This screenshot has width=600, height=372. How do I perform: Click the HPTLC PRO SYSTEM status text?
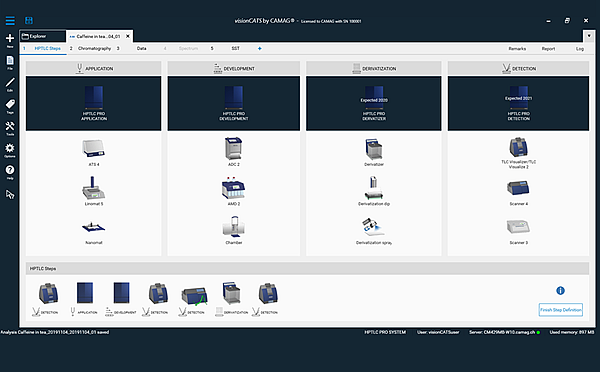coord(385,332)
